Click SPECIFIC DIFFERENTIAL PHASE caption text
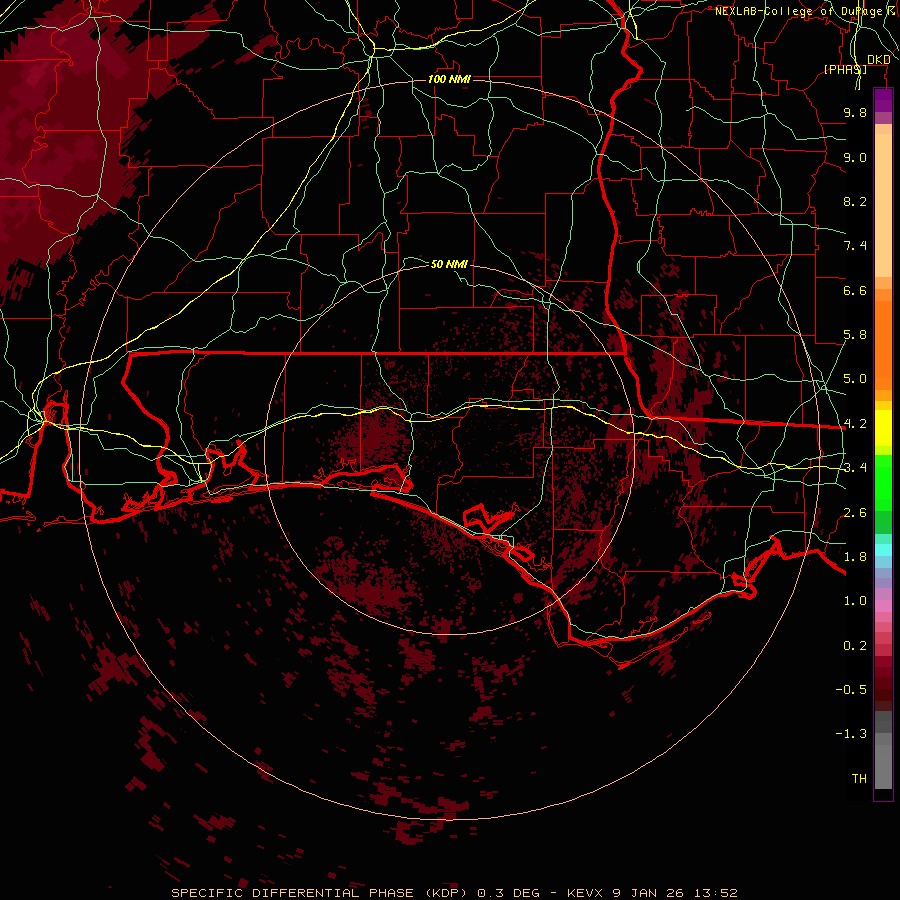900x900 pixels. click(292, 893)
